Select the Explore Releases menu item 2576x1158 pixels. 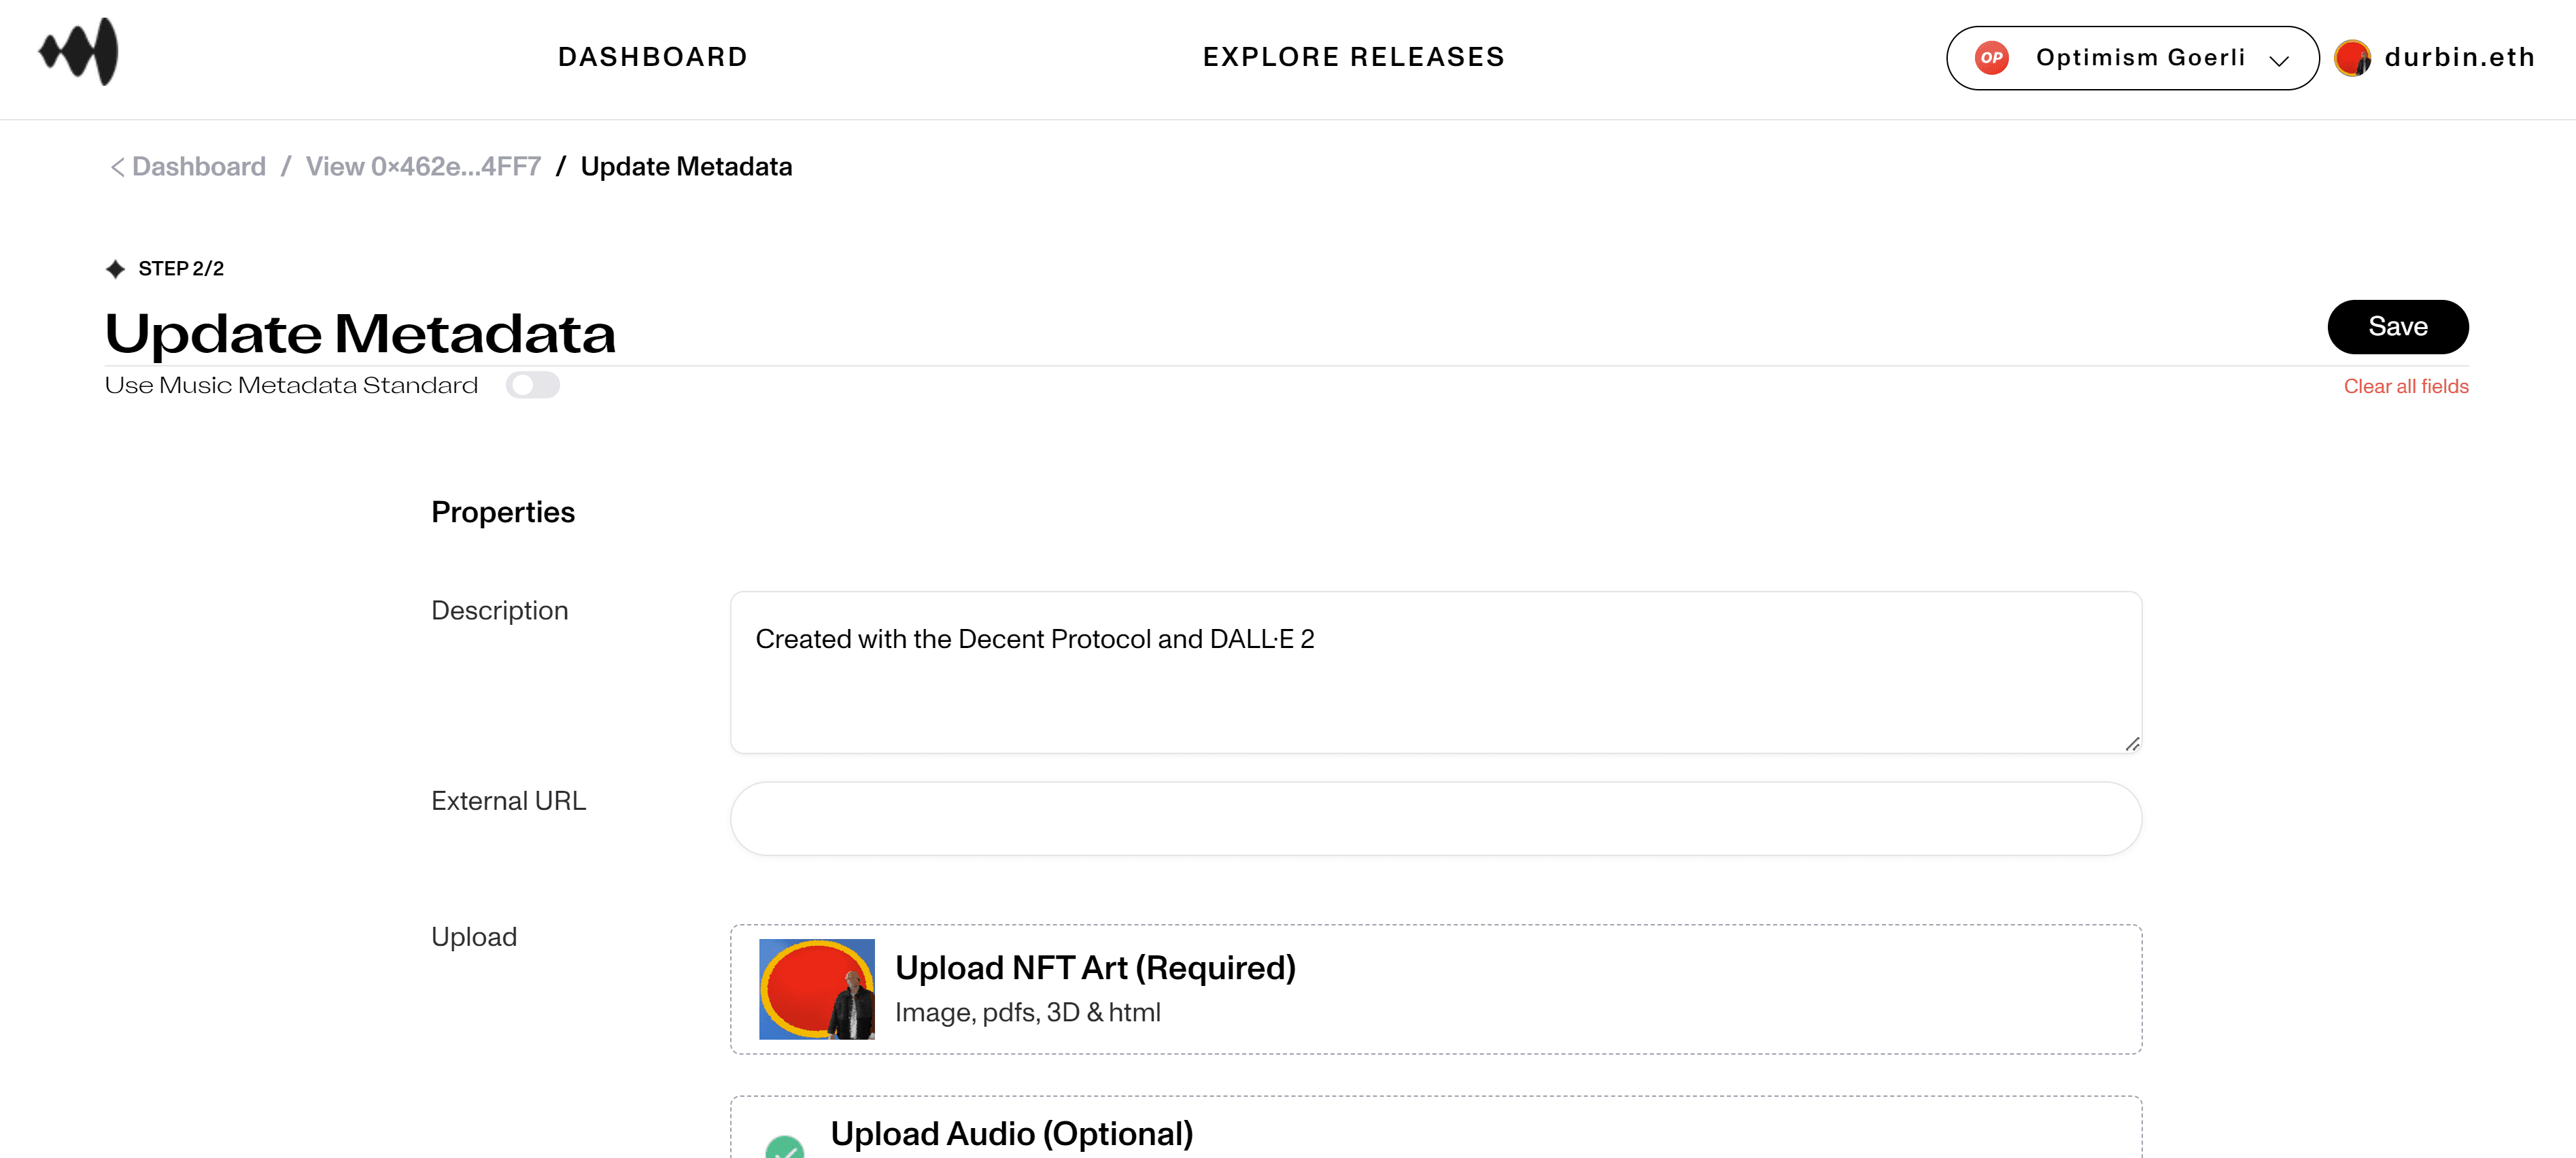point(1354,58)
